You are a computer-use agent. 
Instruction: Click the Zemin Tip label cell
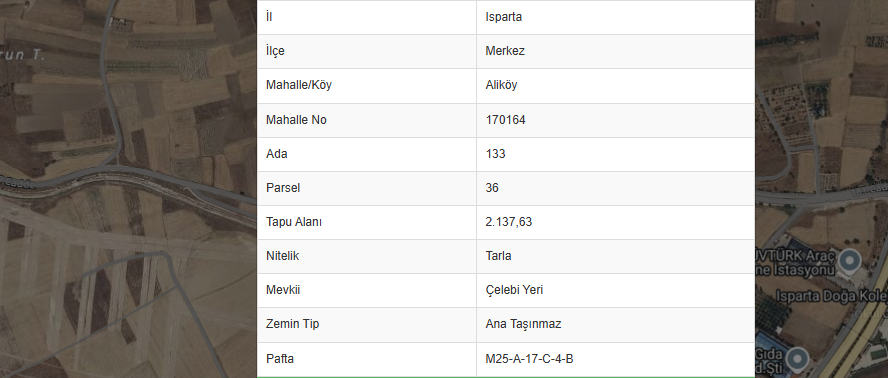367,324
